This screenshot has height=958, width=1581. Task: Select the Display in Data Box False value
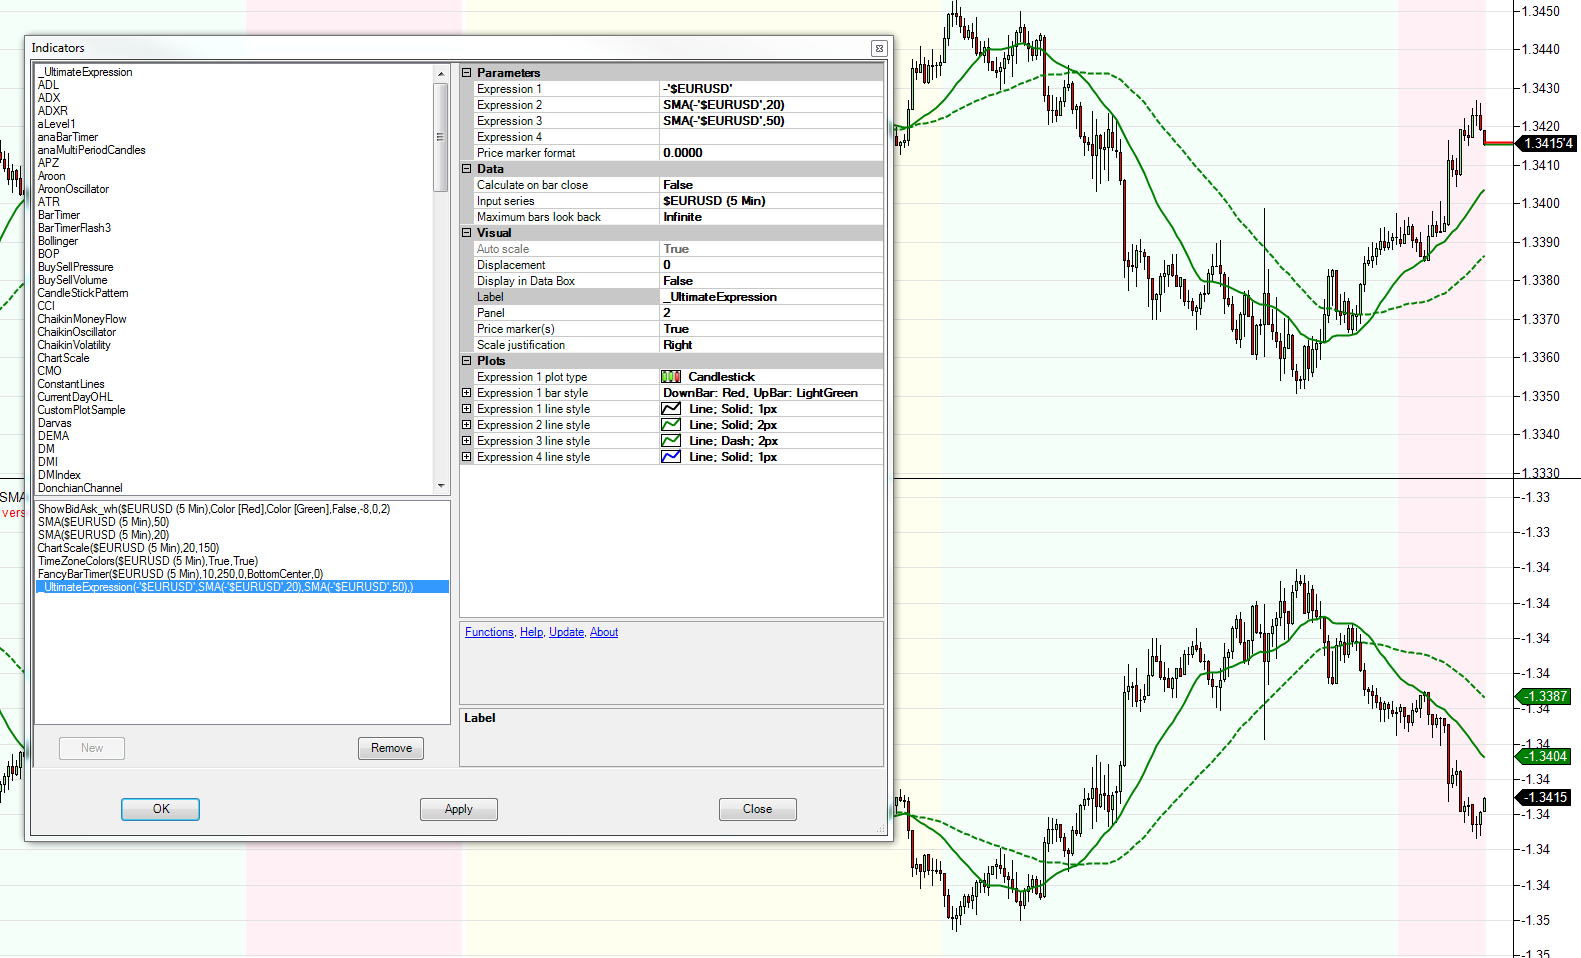pyautogui.click(x=771, y=281)
